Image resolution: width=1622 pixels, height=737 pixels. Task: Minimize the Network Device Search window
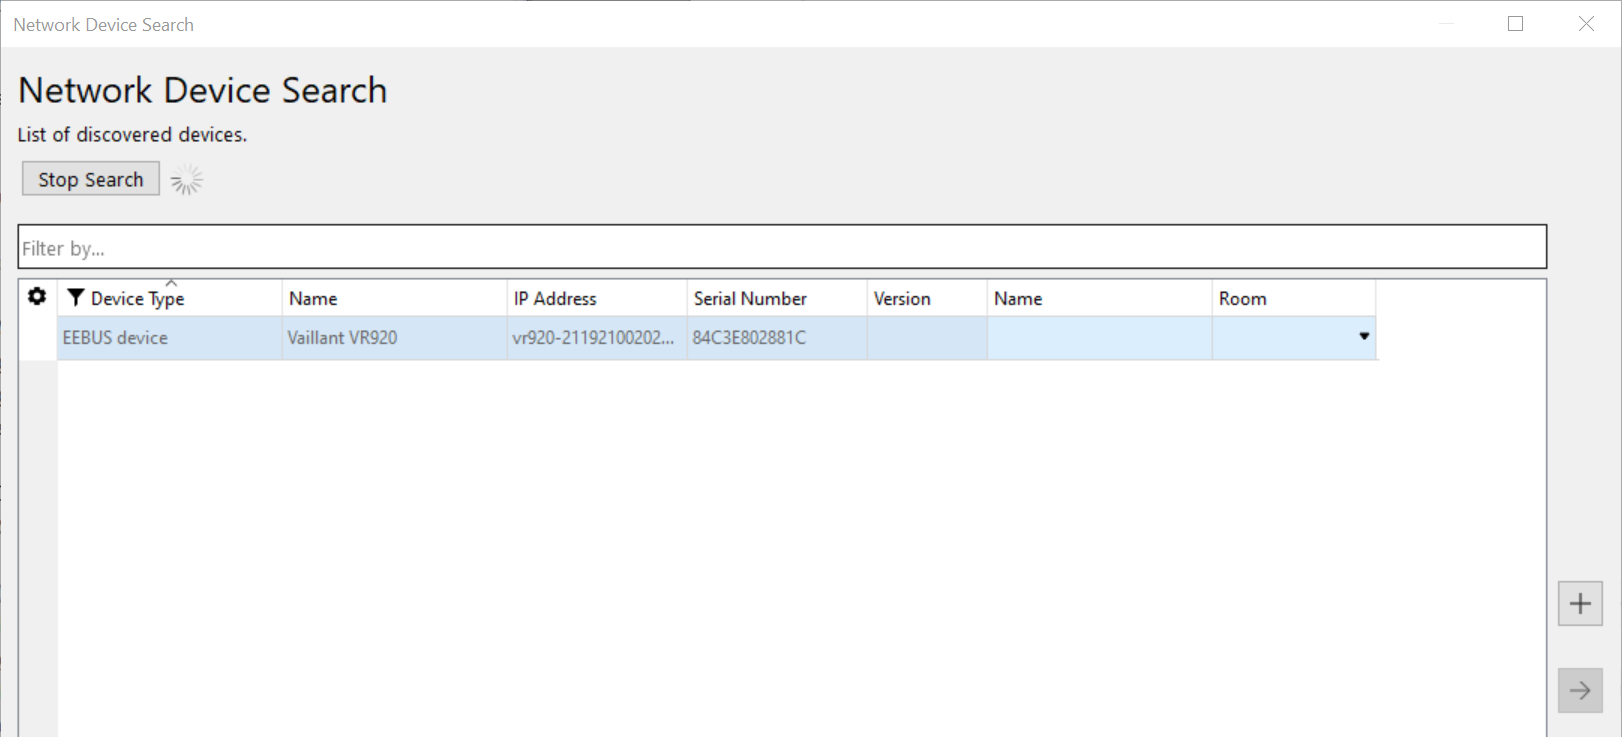point(1446,24)
